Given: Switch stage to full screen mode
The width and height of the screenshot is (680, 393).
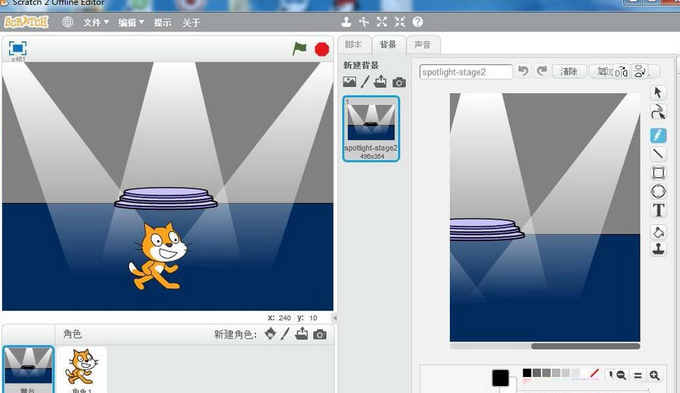Looking at the screenshot, I should [x=18, y=48].
